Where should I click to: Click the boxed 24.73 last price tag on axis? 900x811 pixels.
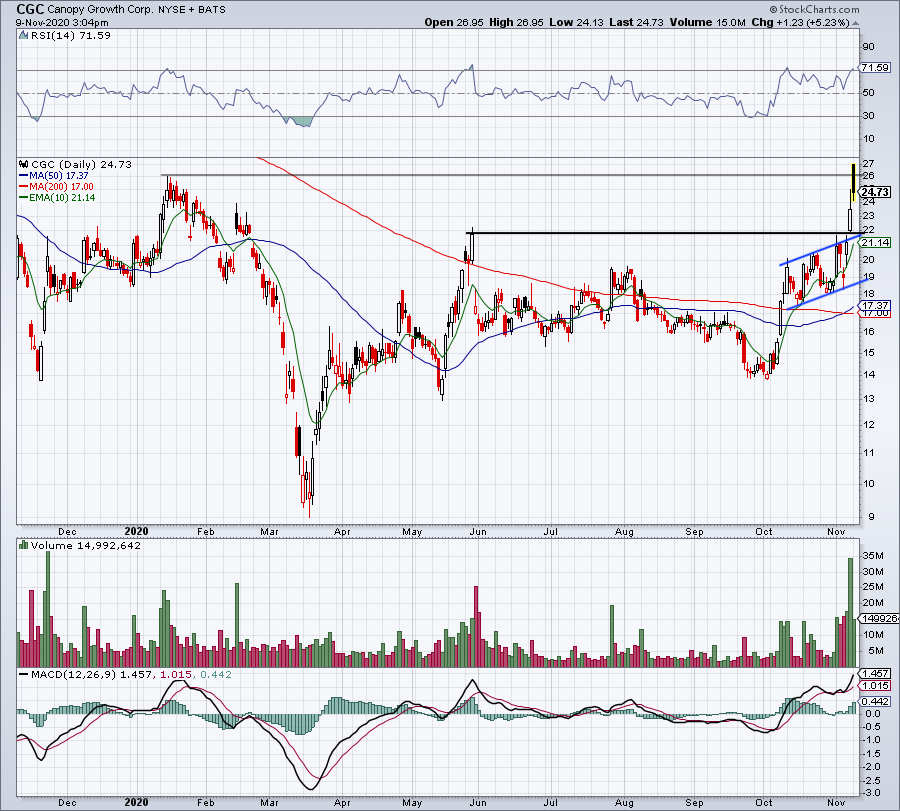(876, 192)
